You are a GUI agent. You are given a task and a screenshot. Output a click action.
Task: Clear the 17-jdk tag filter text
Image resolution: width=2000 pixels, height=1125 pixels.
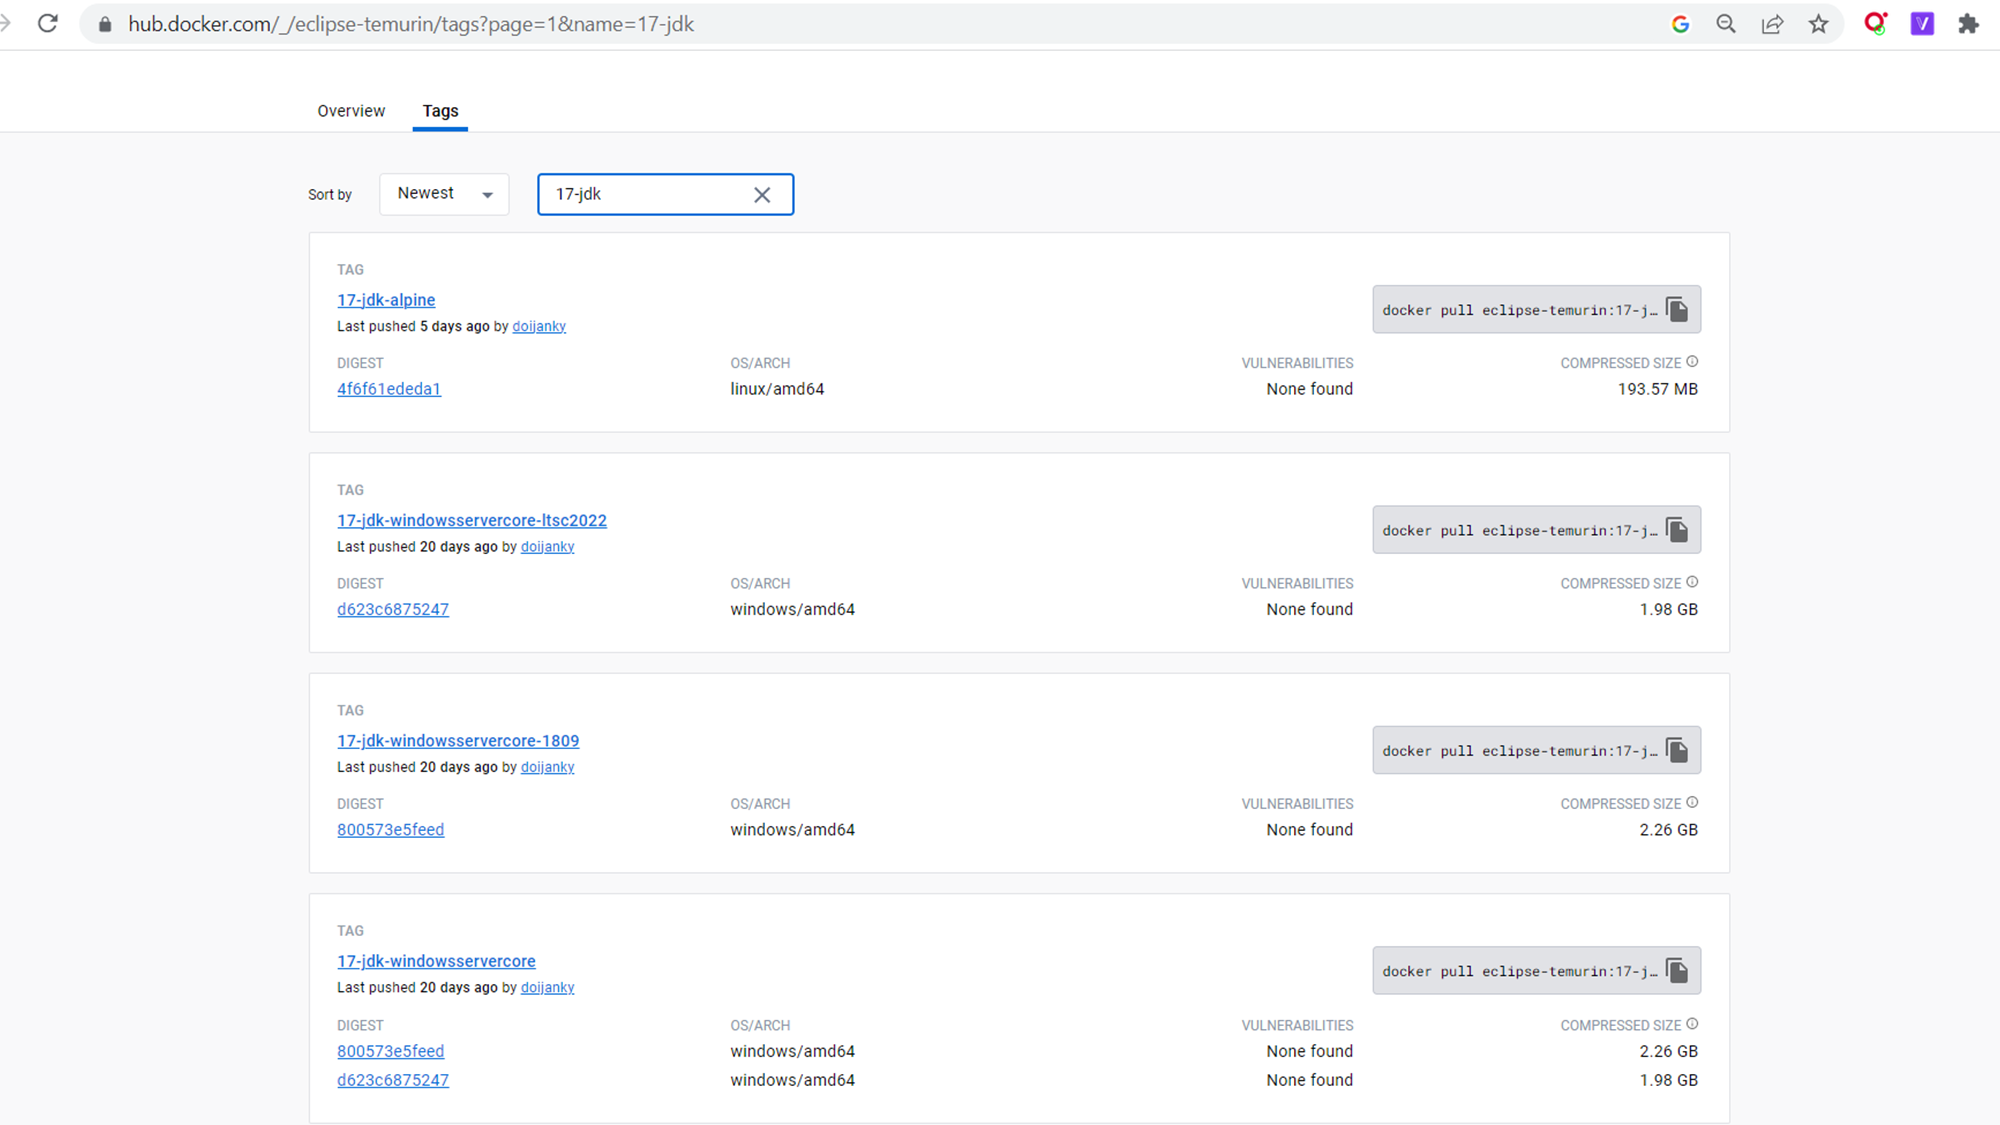762,195
